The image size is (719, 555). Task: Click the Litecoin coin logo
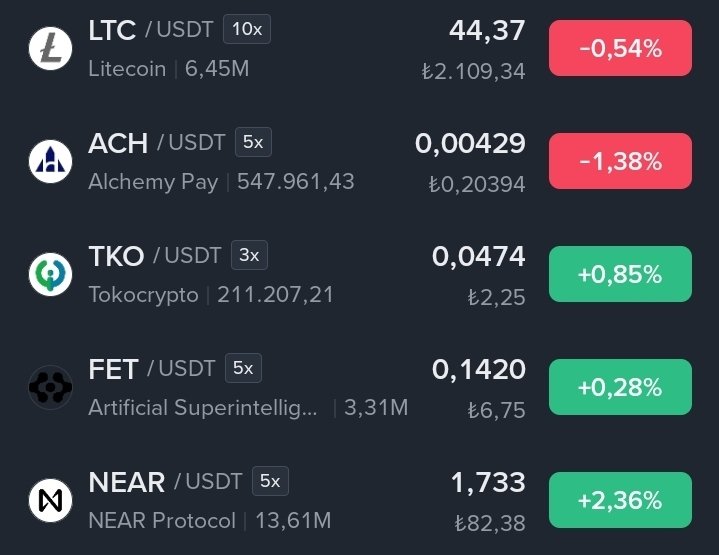(x=50, y=48)
